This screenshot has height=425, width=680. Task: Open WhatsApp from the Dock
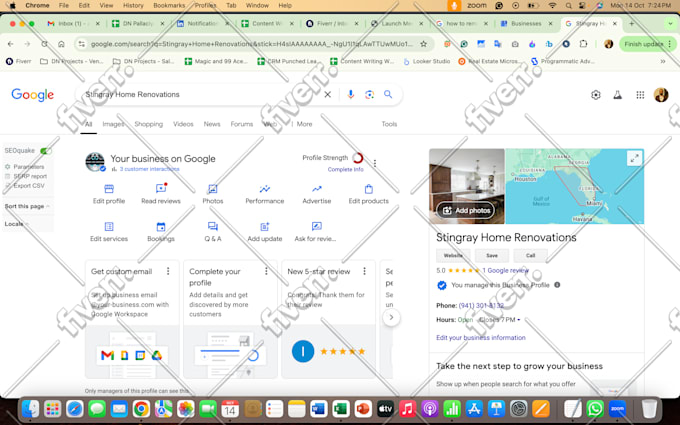pos(595,409)
